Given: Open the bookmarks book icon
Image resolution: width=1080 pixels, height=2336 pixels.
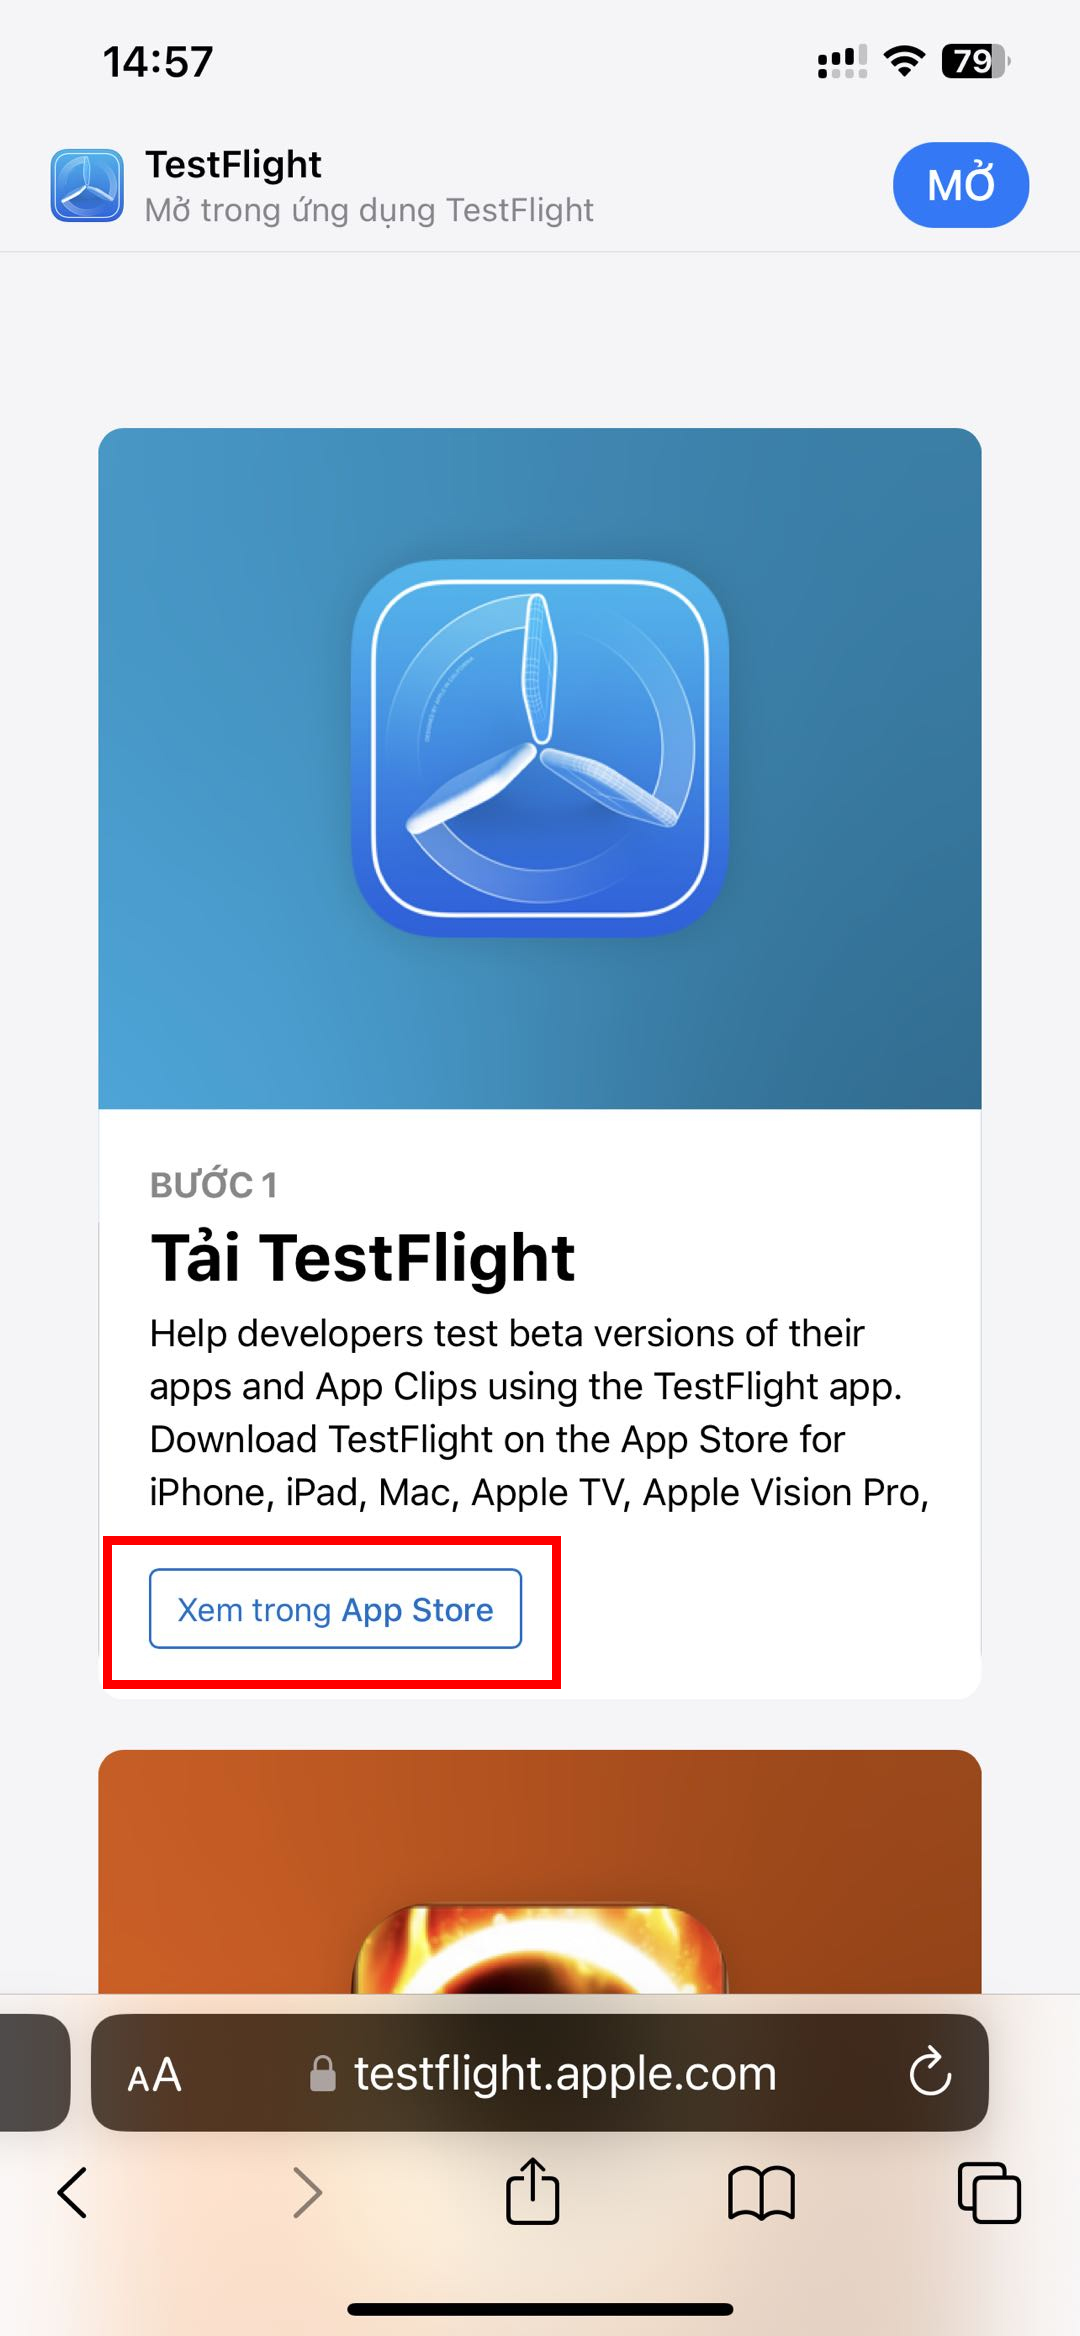Looking at the screenshot, I should click(761, 2193).
